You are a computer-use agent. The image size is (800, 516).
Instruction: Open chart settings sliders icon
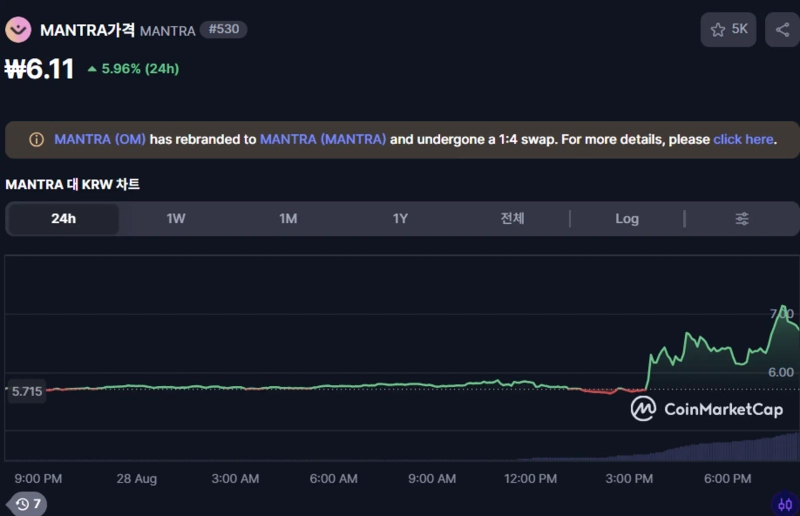(742, 219)
